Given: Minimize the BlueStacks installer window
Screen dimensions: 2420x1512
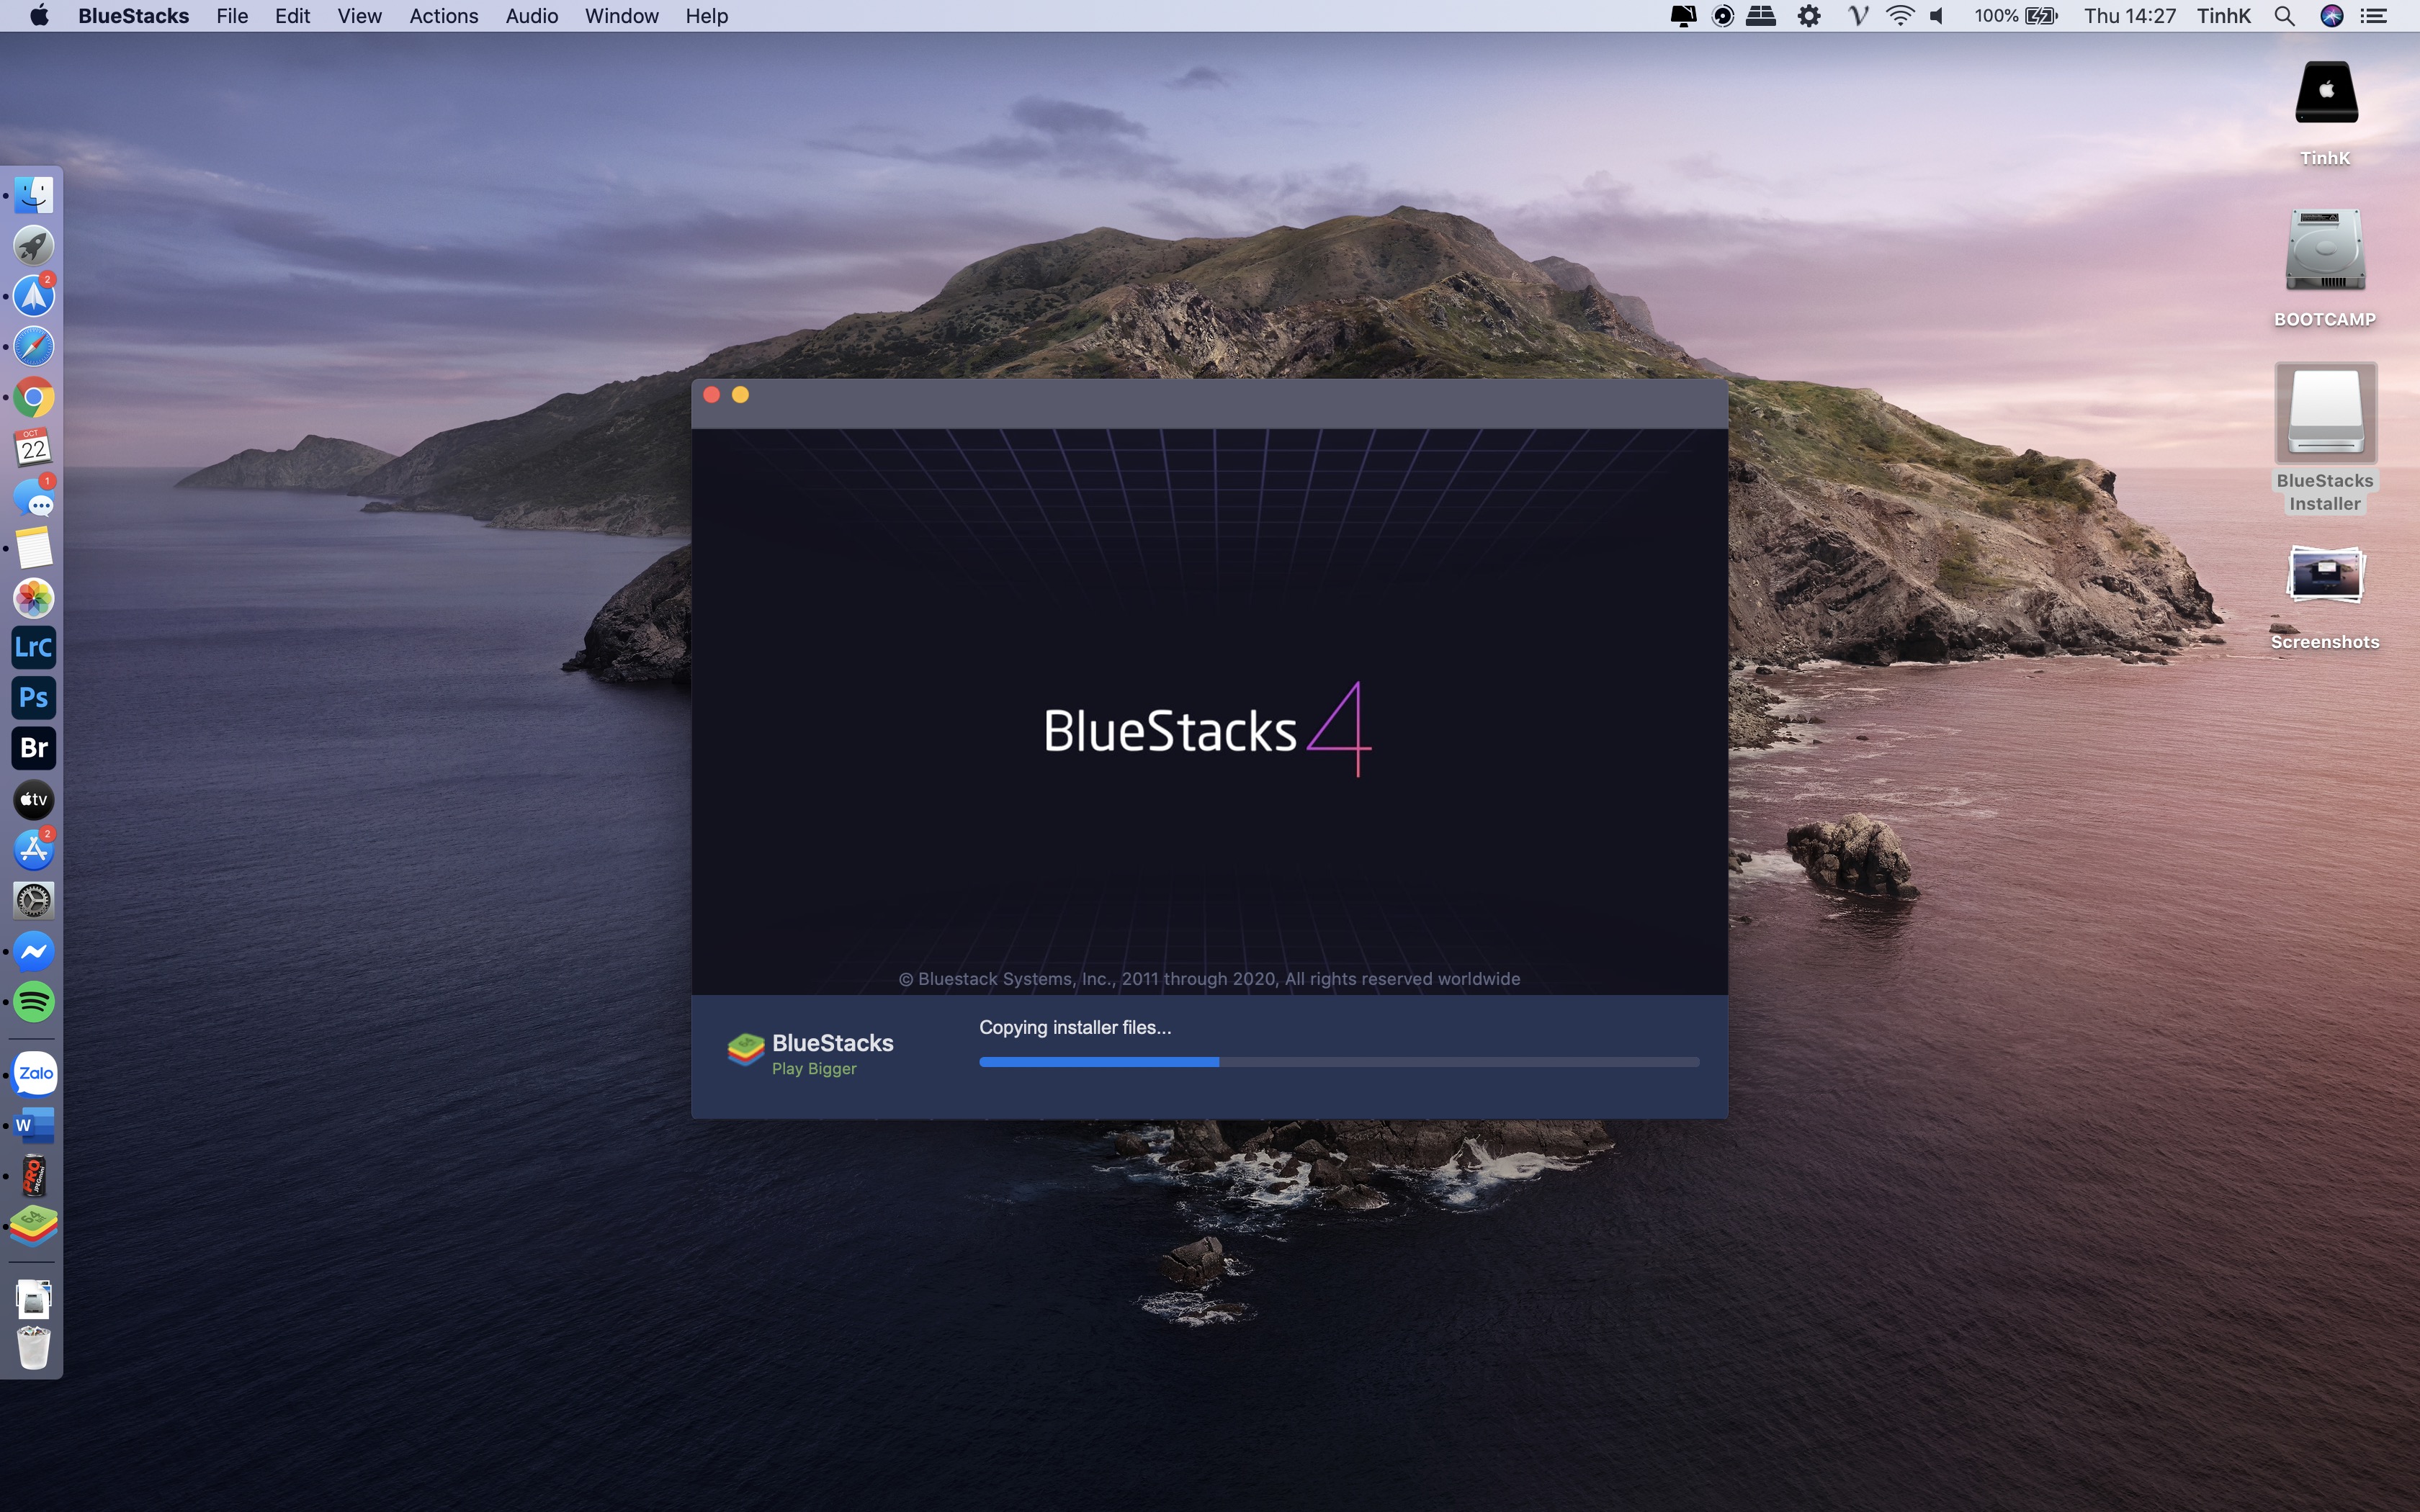Looking at the screenshot, I should pos(740,395).
